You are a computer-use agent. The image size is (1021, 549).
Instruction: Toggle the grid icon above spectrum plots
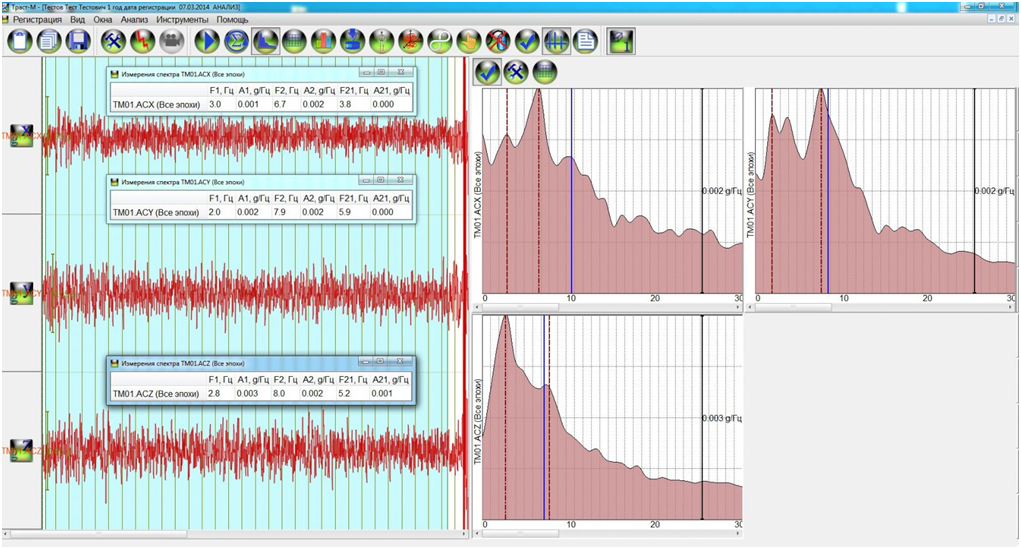point(544,71)
